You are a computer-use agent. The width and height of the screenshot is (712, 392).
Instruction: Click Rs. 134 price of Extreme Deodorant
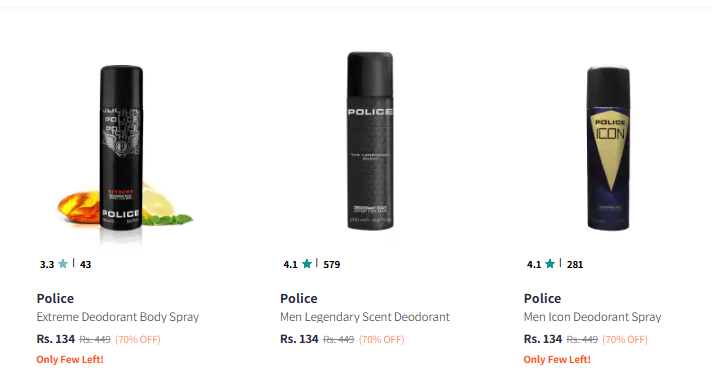[55, 339]
